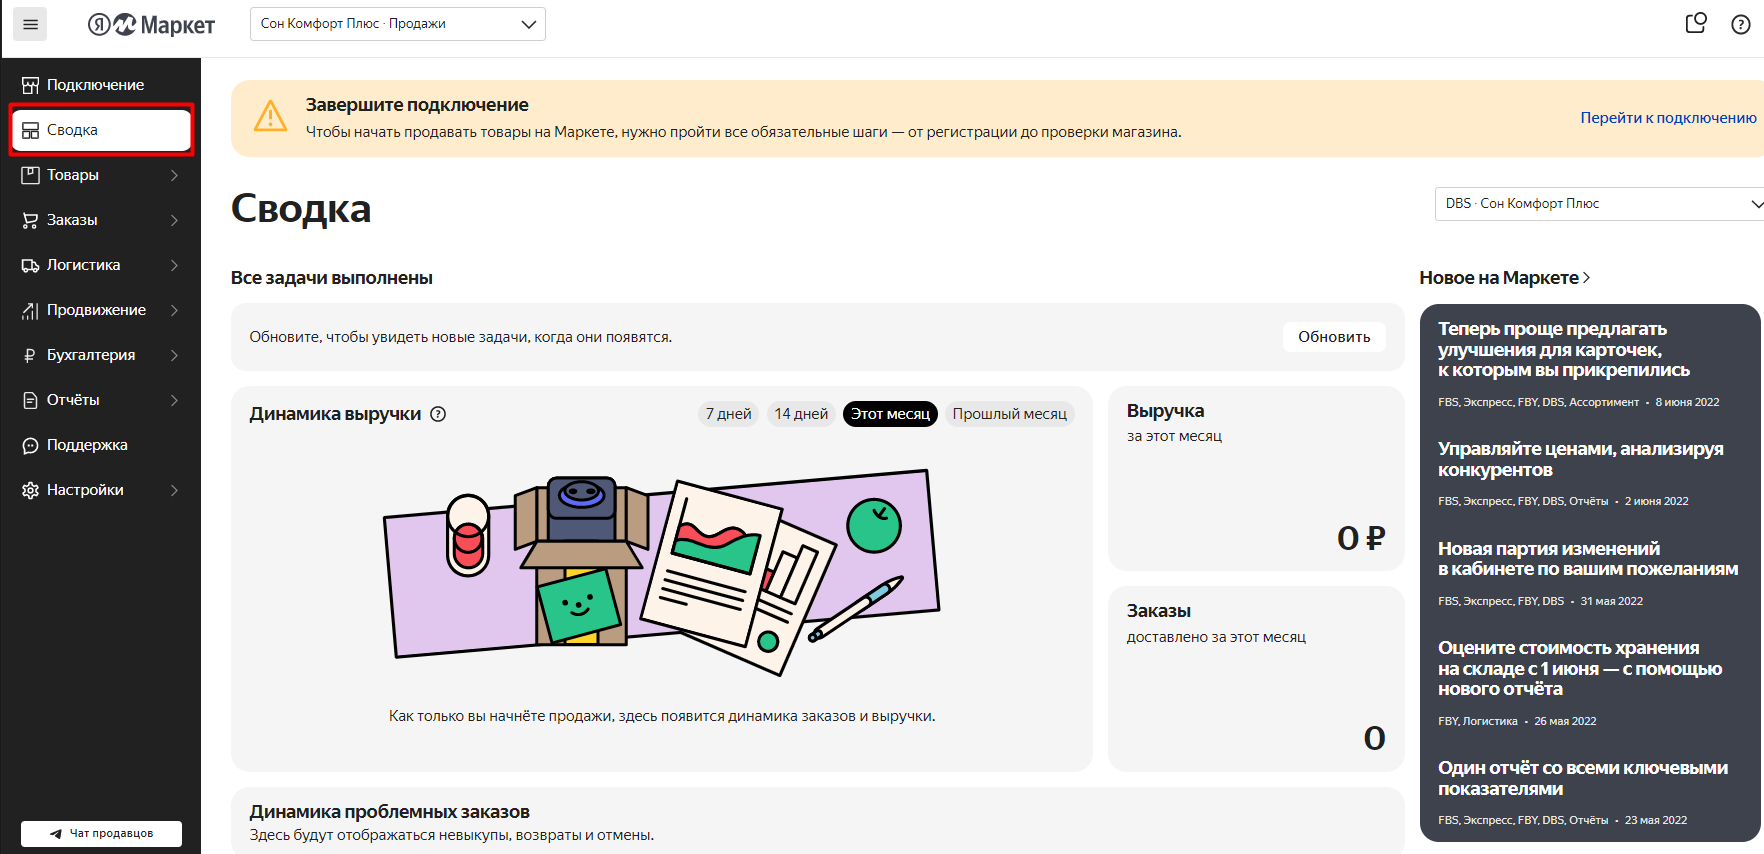The height and width of the screenshot is (854, 1764).
Task: Open Один отчёт со всеми ключевыми показателями news
Action: [x=1582, y=778]
